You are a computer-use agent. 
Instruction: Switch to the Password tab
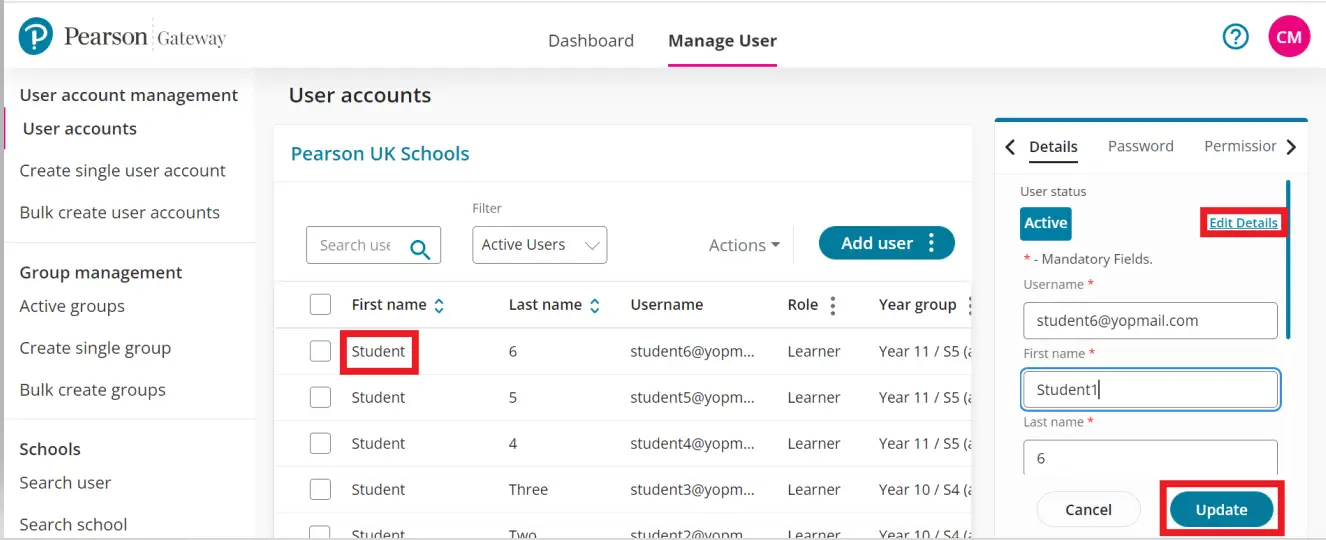(x=1140, y=146)
